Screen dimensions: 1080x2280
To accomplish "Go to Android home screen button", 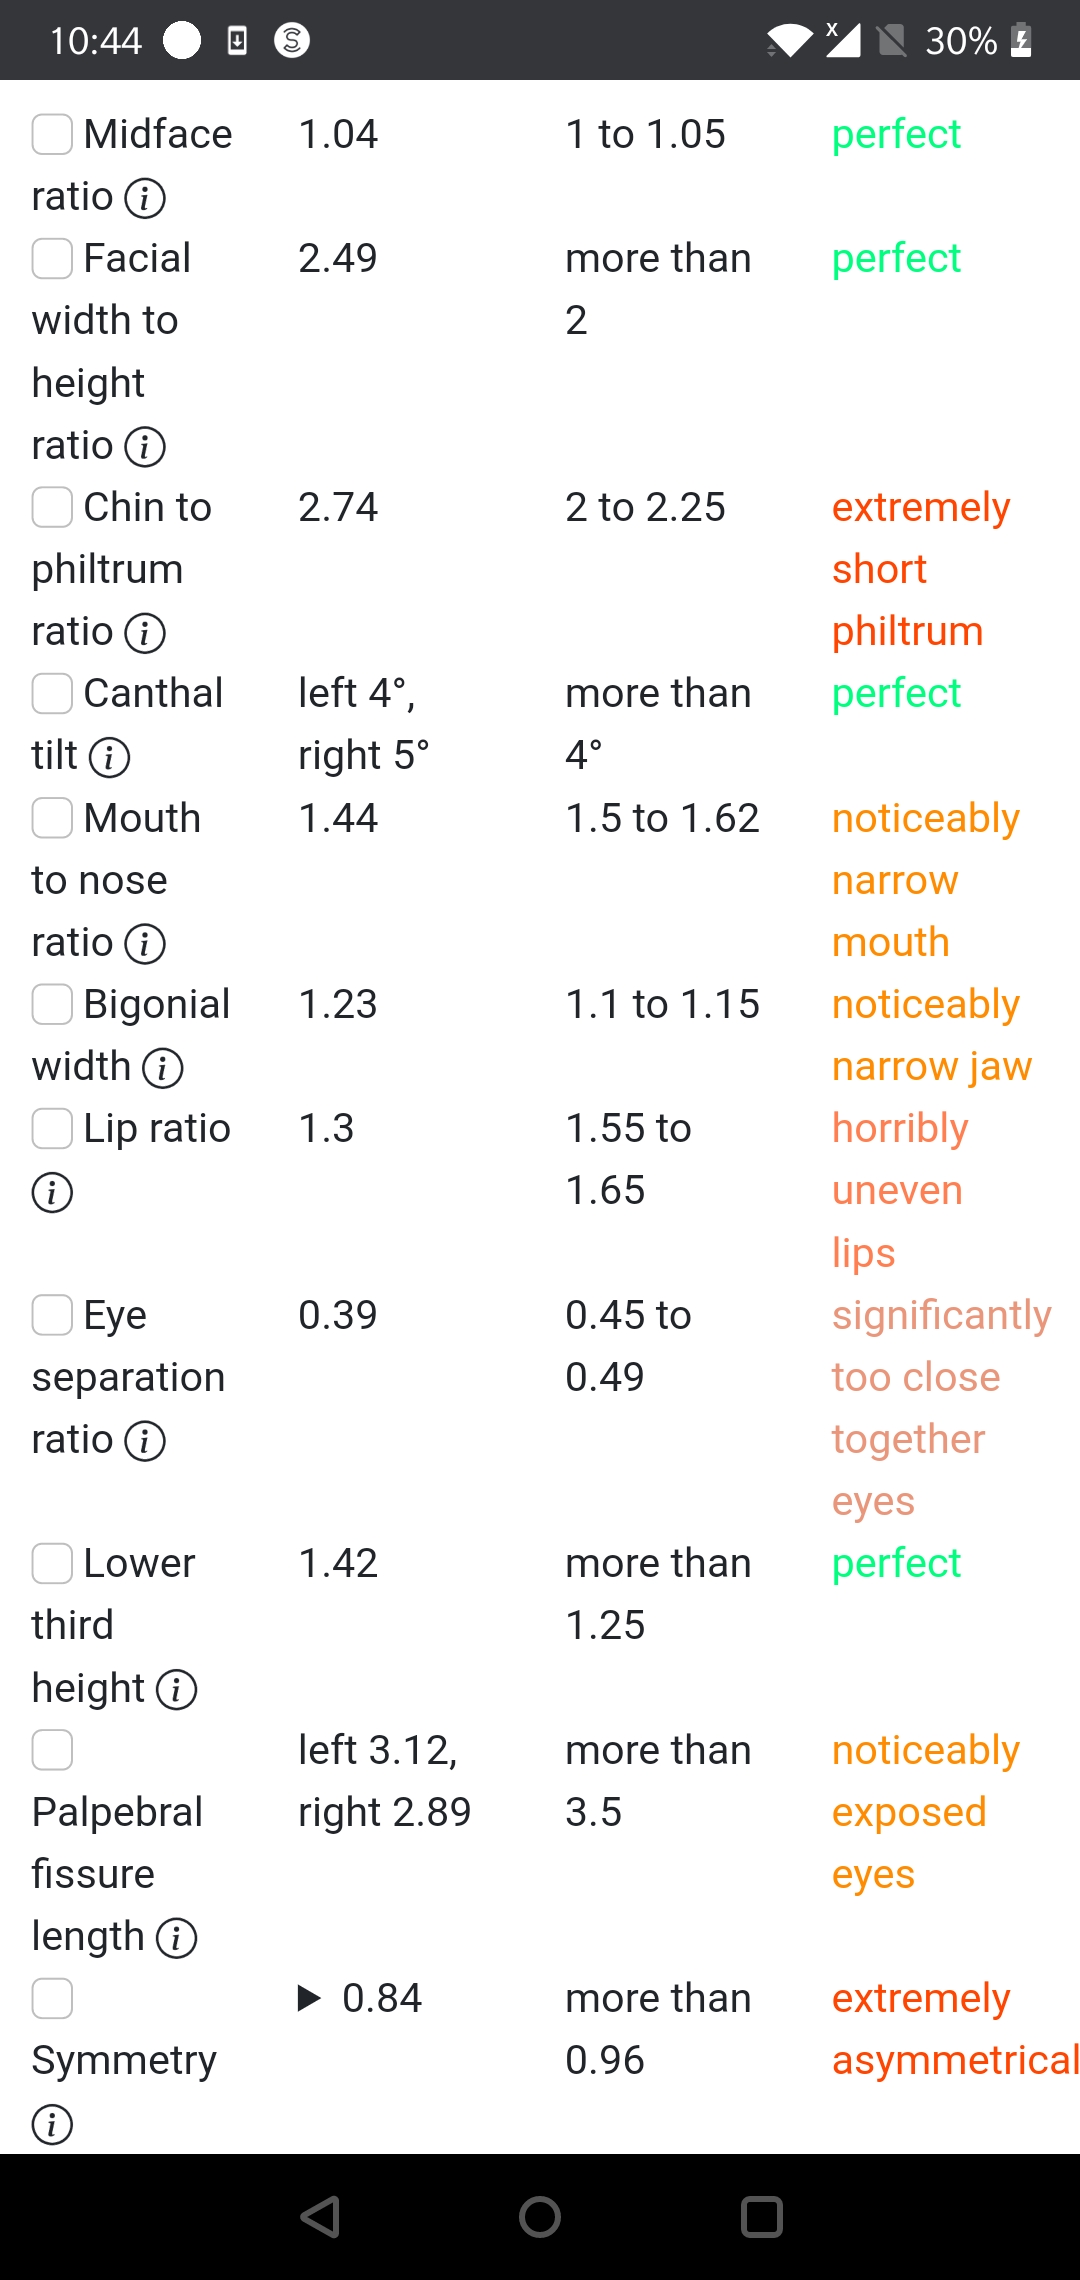I will pos(540,2217).
